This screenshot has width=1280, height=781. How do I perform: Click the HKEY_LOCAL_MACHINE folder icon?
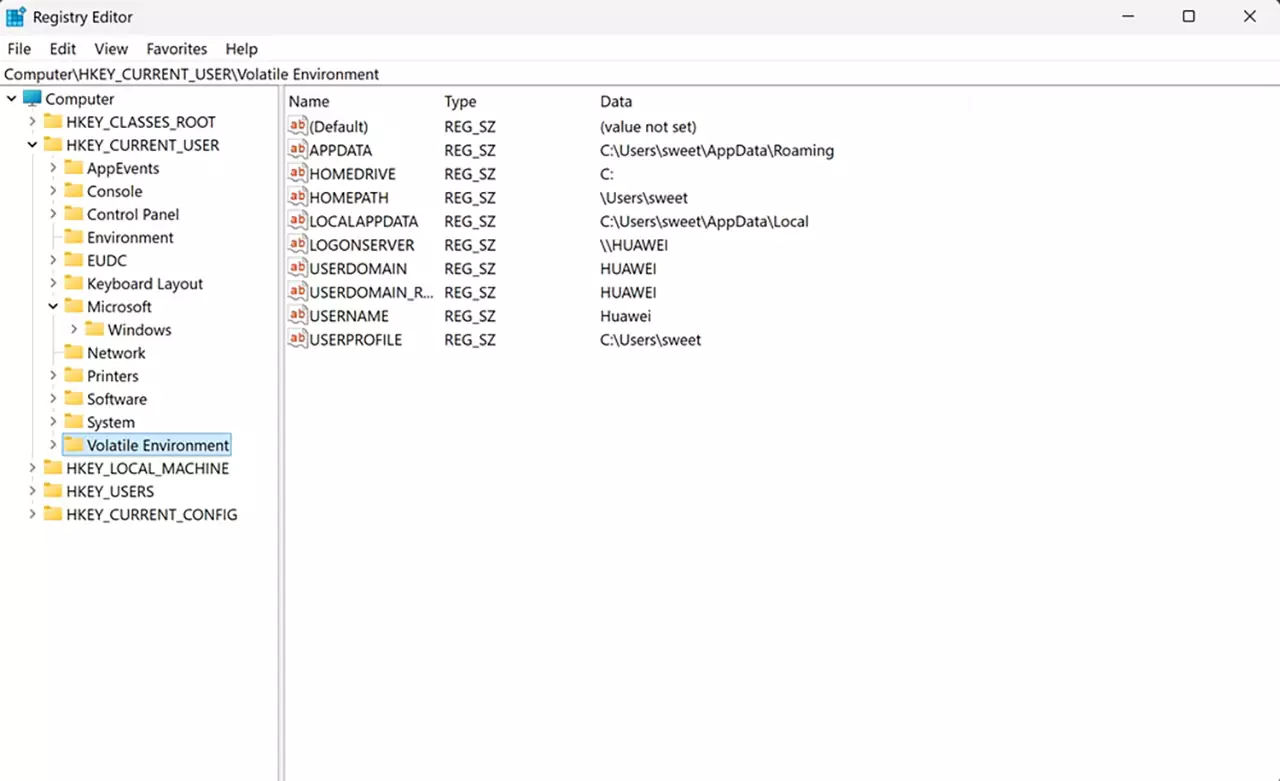(x=53, y=468)
